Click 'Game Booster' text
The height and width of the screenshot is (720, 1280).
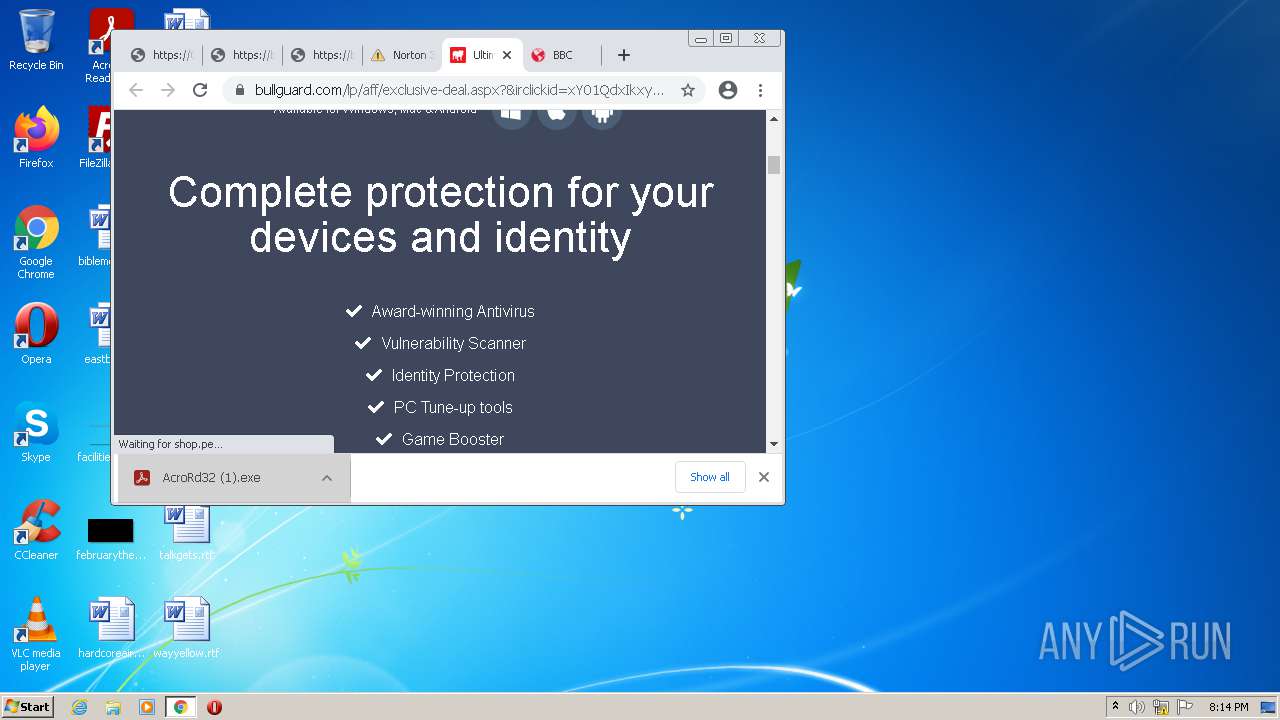click(453, 439)
